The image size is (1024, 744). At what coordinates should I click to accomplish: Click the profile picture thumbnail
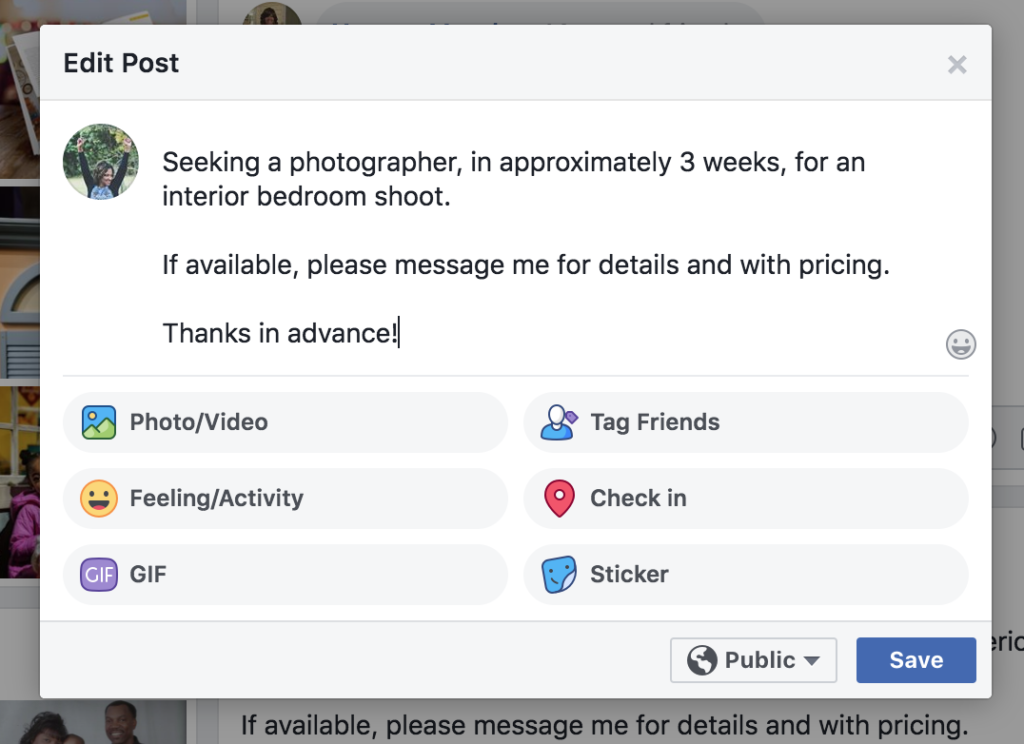pos(101,162)
